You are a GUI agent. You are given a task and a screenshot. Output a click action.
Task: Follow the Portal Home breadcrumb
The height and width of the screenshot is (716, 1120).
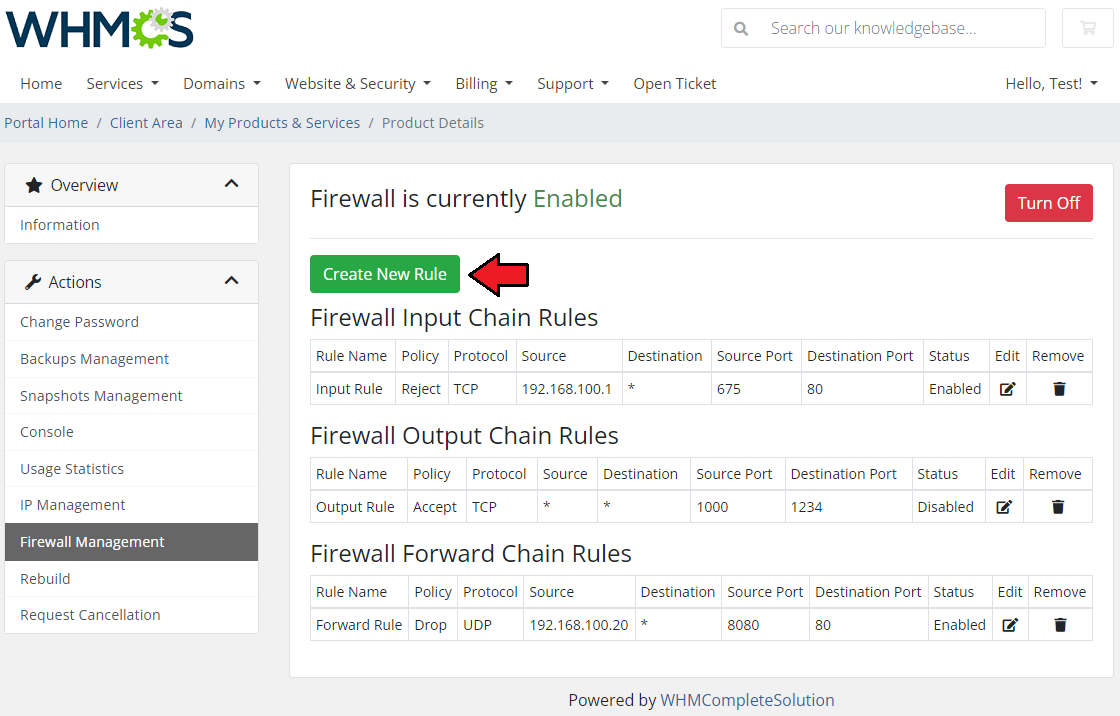click(46, 123)
